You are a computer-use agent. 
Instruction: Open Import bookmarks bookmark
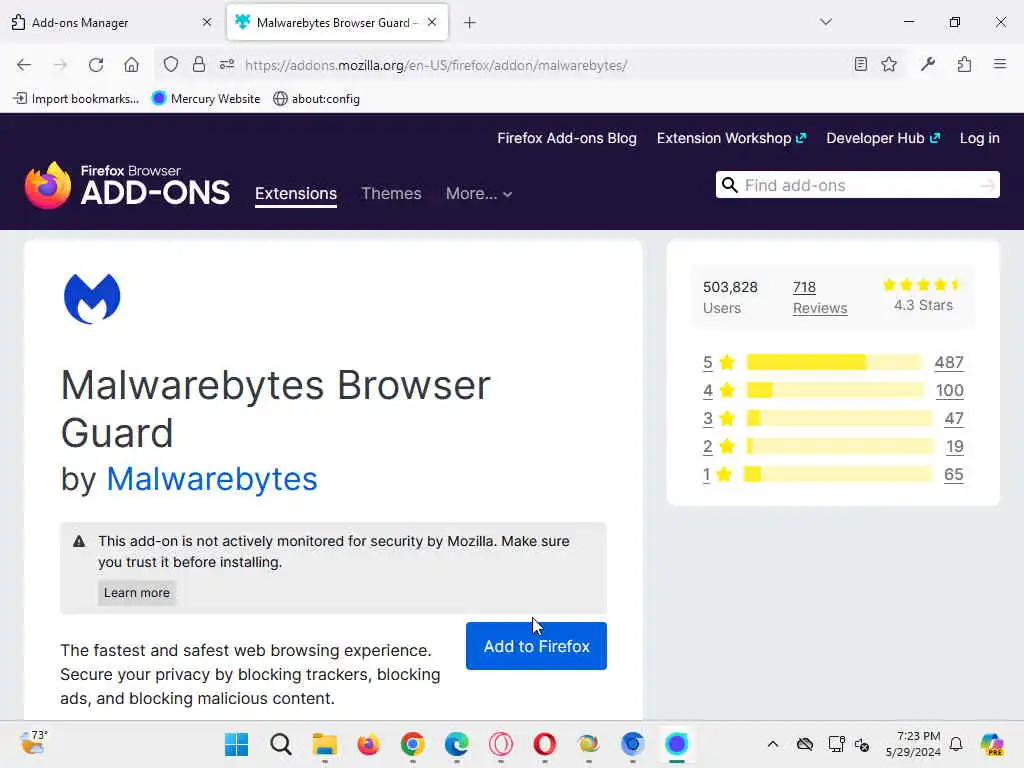tap(76, 99)
